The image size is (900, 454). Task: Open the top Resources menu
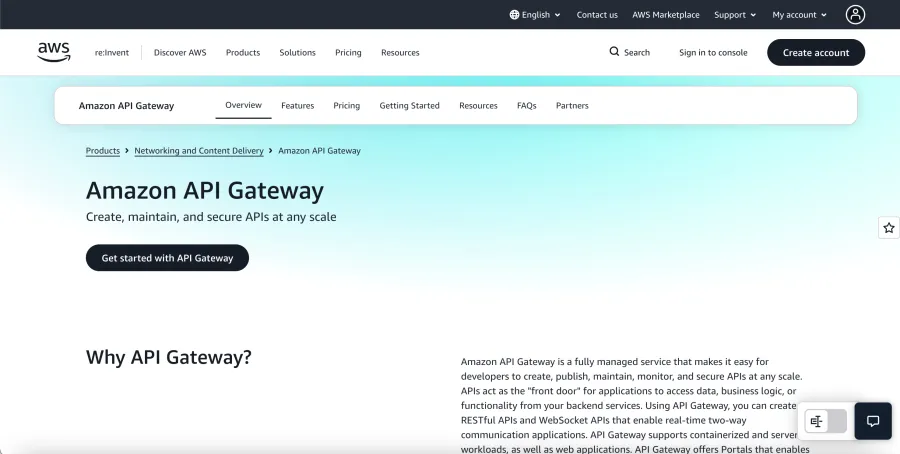[x=400, y=52]
